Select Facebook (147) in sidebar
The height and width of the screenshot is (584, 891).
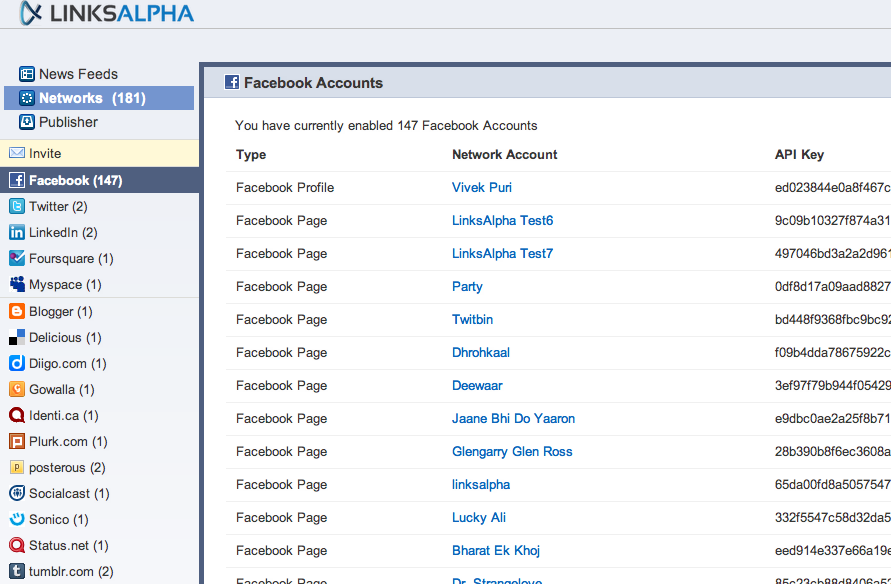point(99,180)
